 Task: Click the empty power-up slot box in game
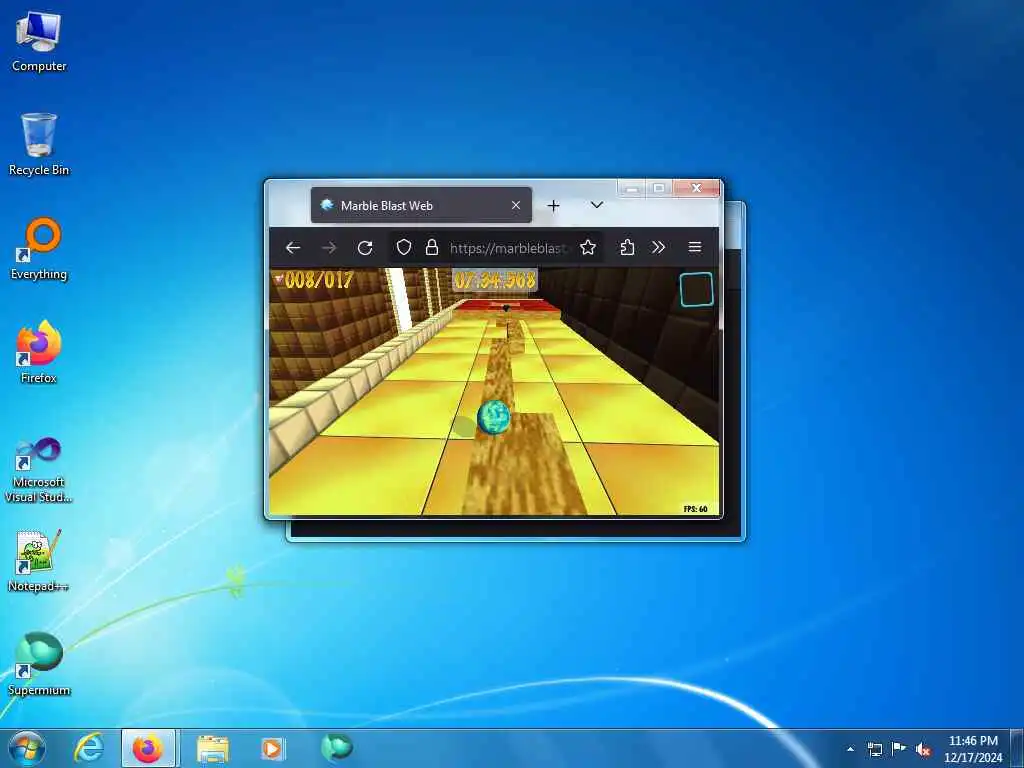point(696,289)
